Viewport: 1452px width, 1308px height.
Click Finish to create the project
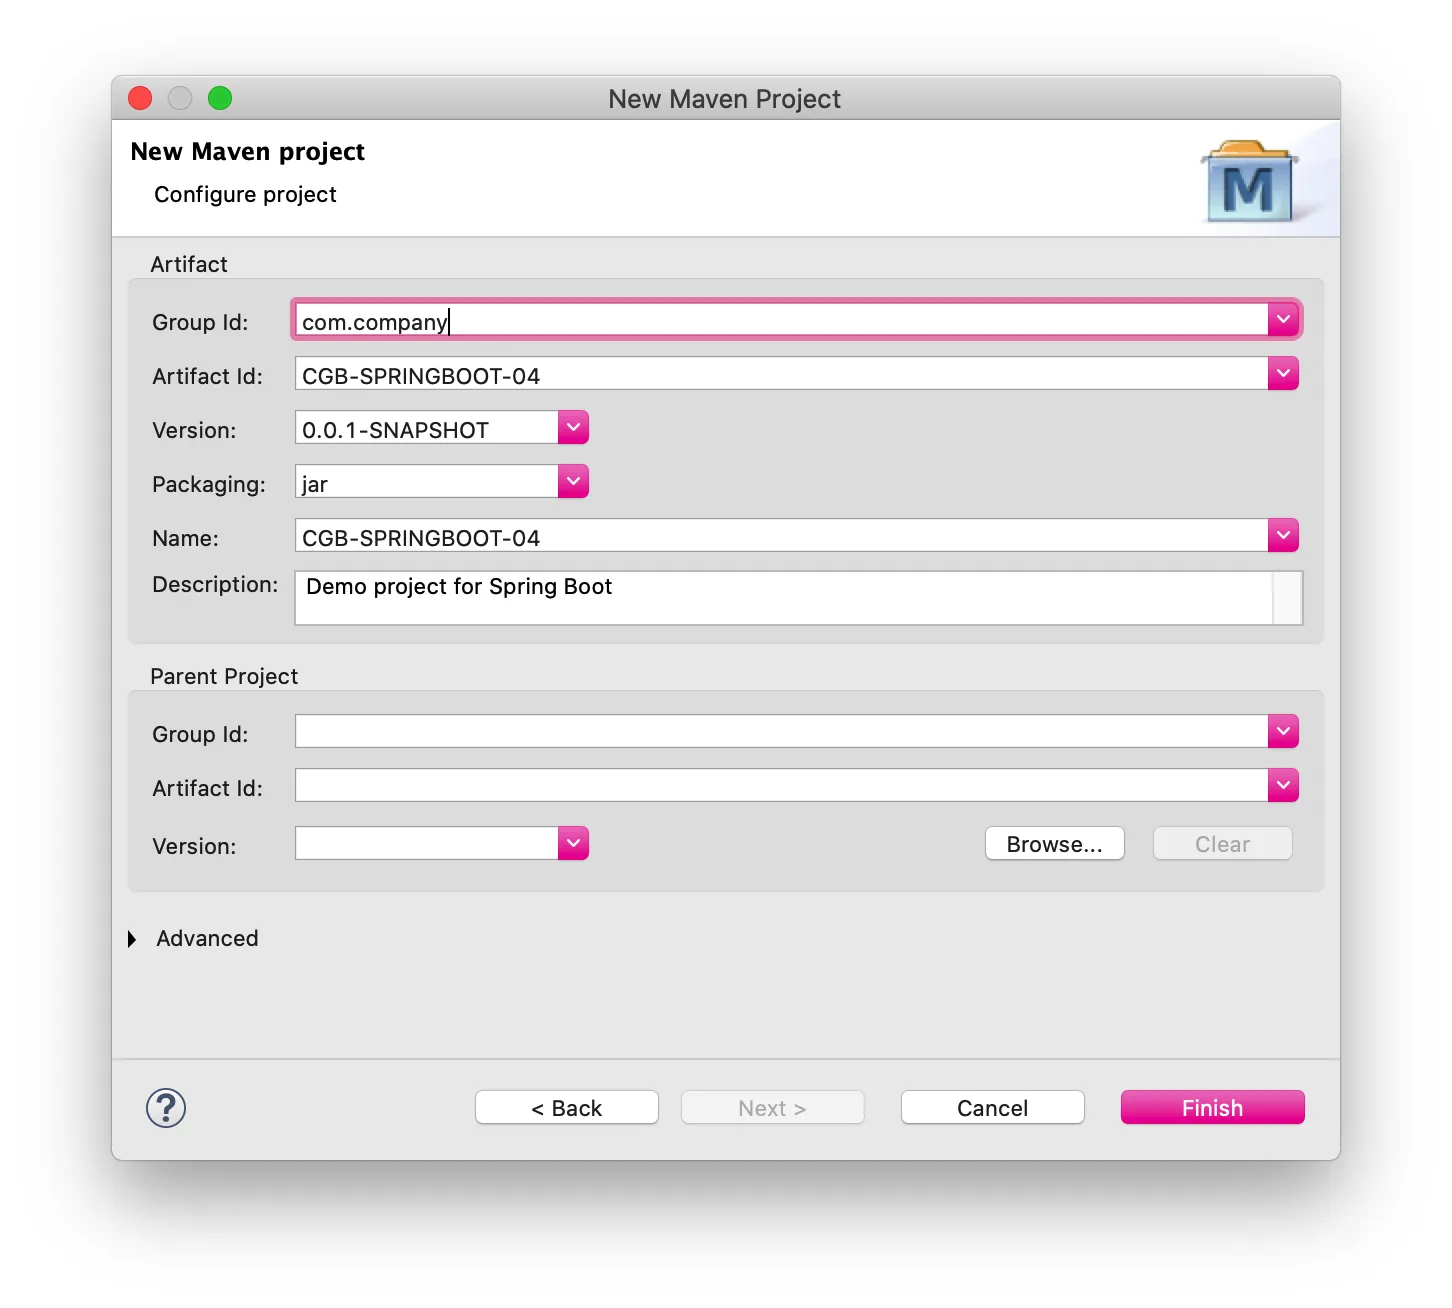point(1213,1108)
